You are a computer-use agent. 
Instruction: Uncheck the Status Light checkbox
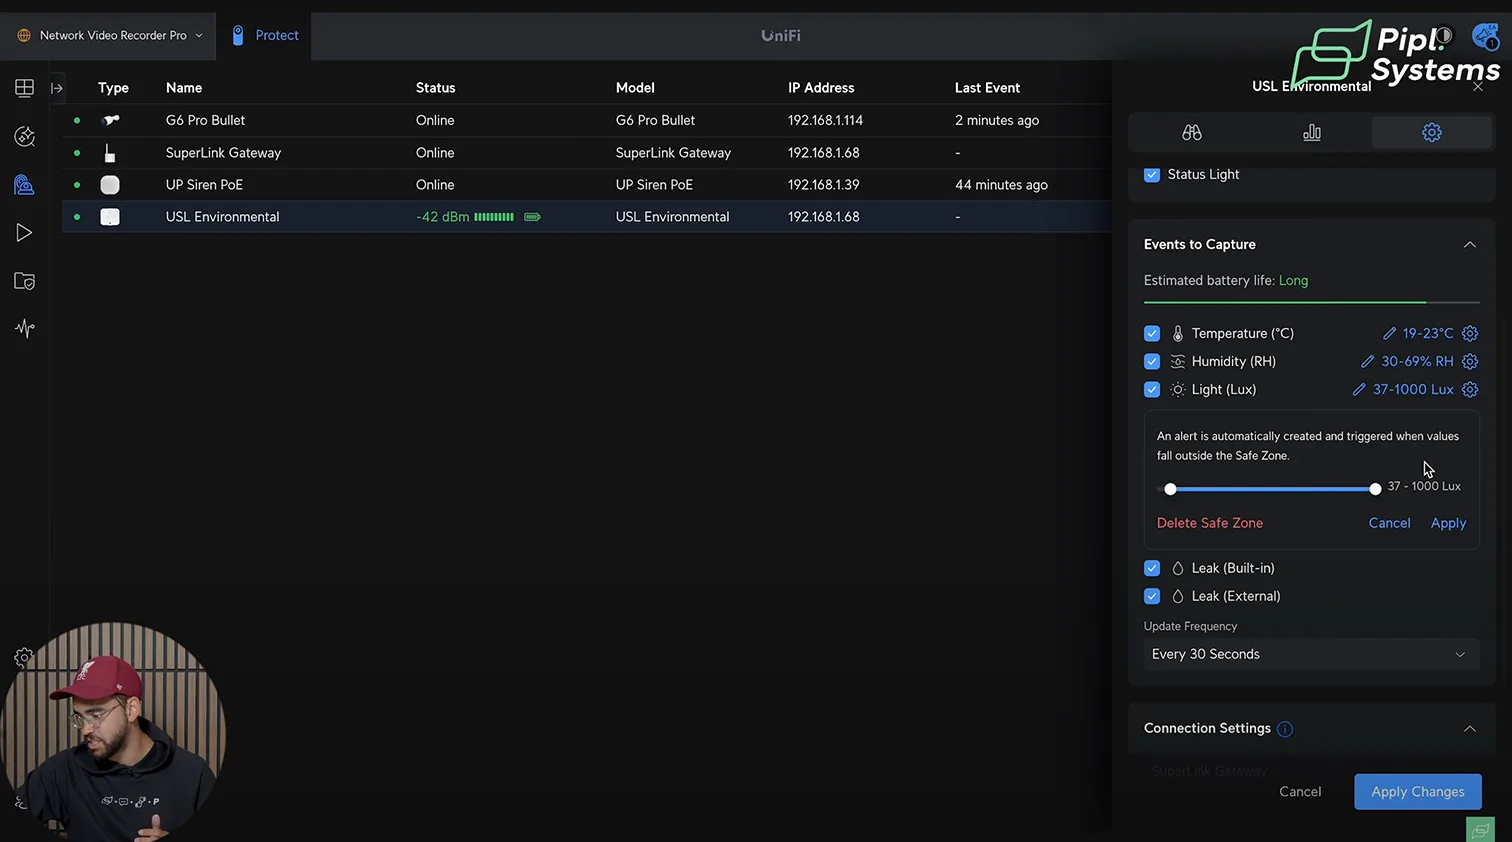tap(1152, 174)
